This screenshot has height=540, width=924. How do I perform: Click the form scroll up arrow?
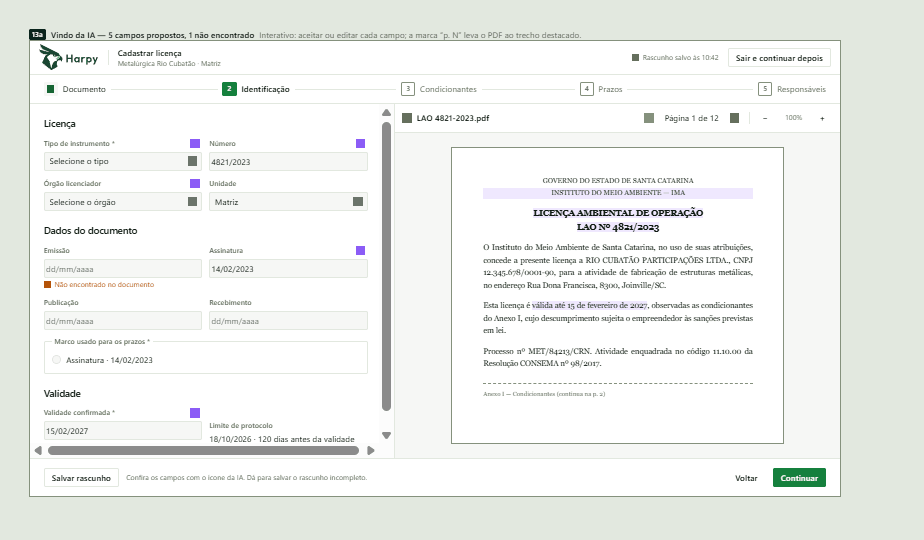coord(387,113)
